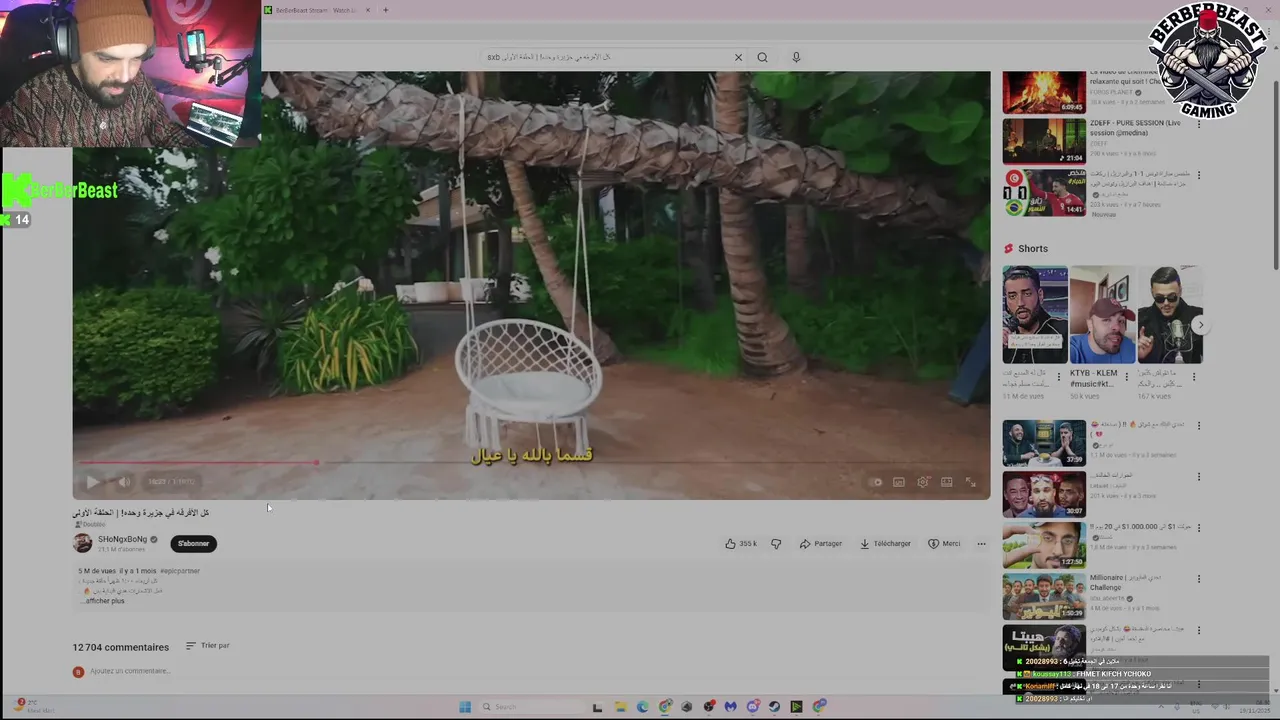This screenshot has height=720, width=1280.
Task: Open Malwarebytes icon in taskbar
Action: [731, 707]
